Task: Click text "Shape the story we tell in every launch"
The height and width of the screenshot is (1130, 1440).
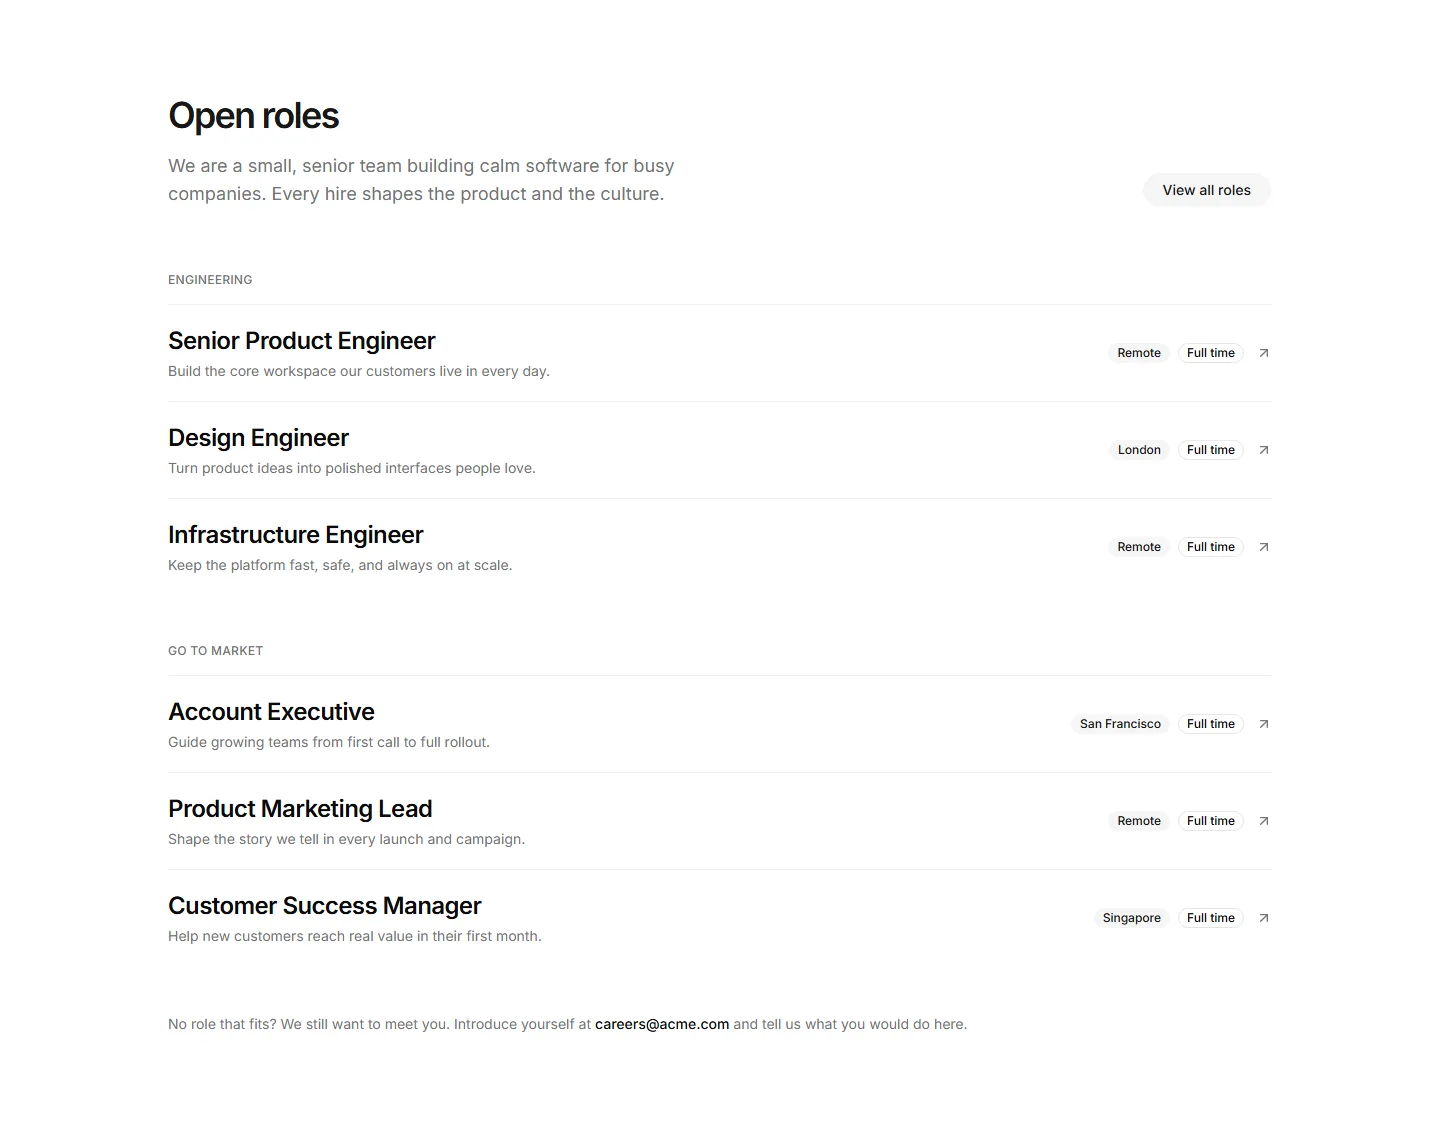Action: [297, 839]
